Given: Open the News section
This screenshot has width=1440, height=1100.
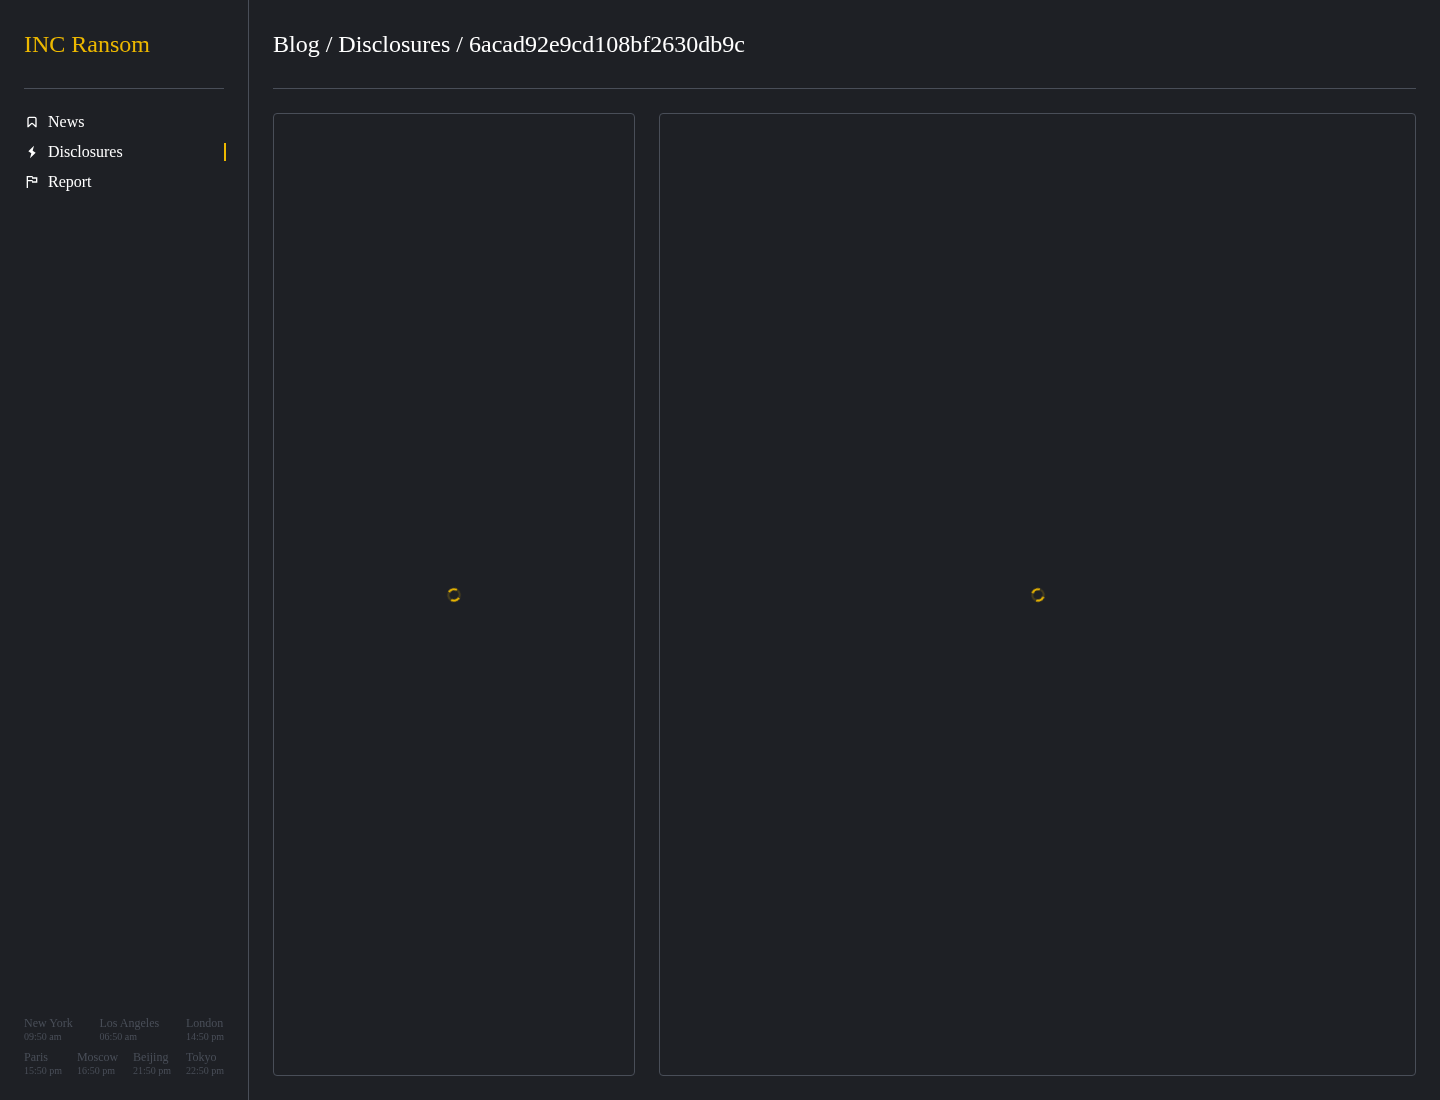Looking at the screenshot, I should pos(66,122).
